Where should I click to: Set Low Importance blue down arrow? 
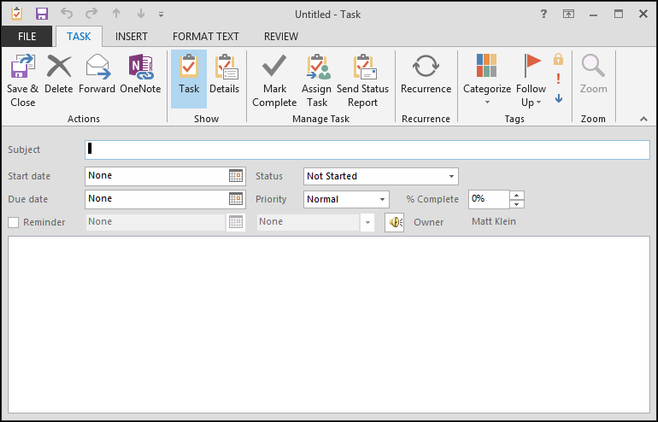tap(558, 99)
